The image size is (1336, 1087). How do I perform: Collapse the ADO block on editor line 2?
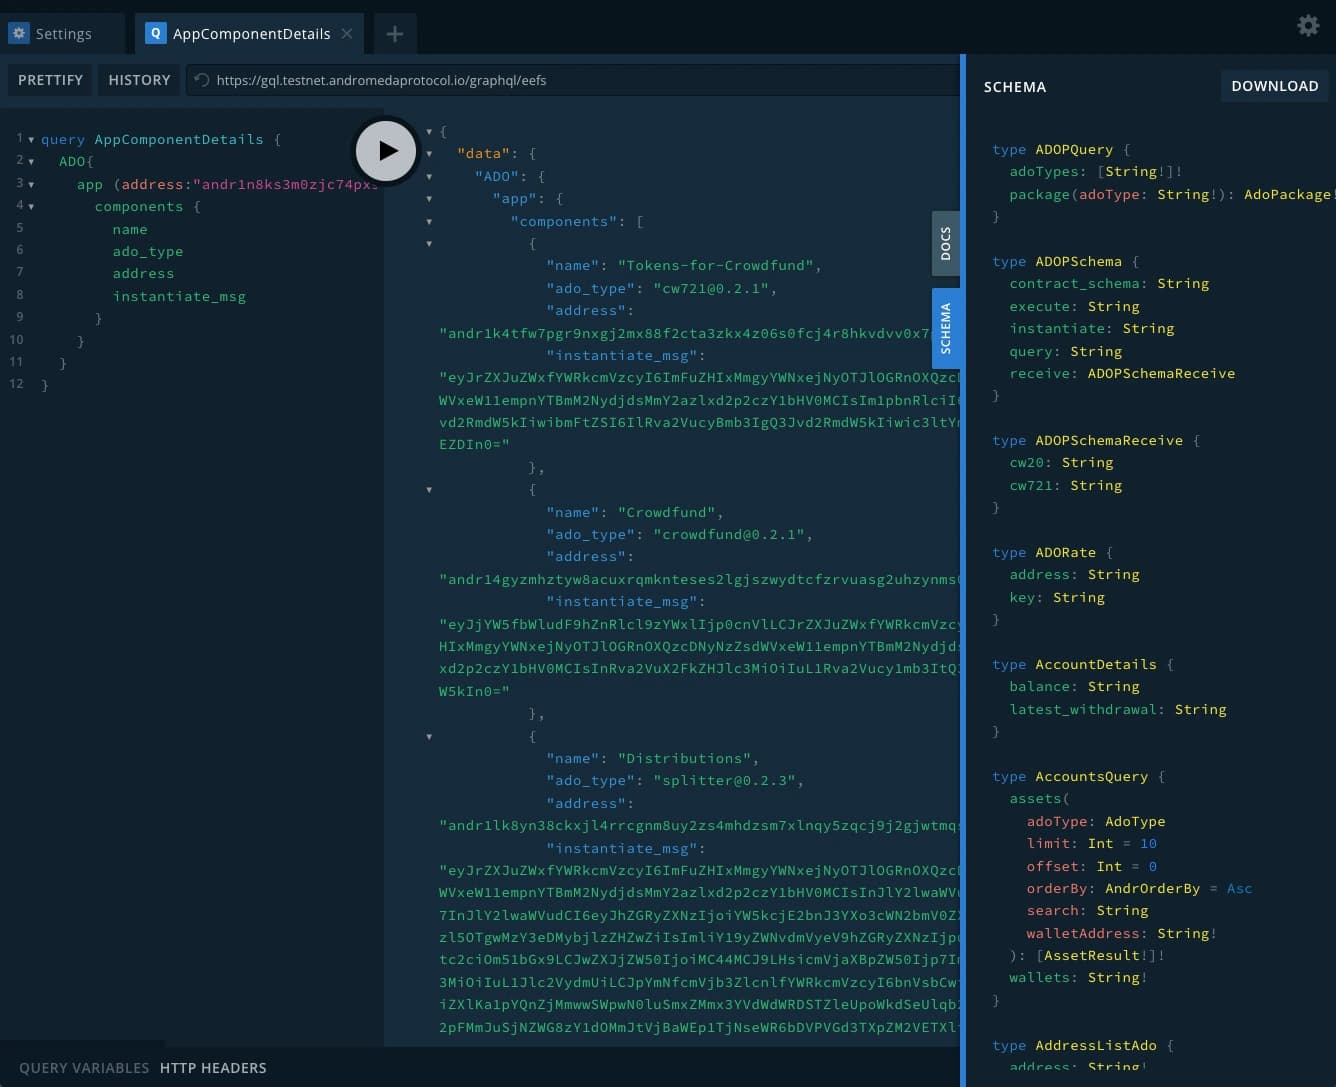tap(32, 161)
